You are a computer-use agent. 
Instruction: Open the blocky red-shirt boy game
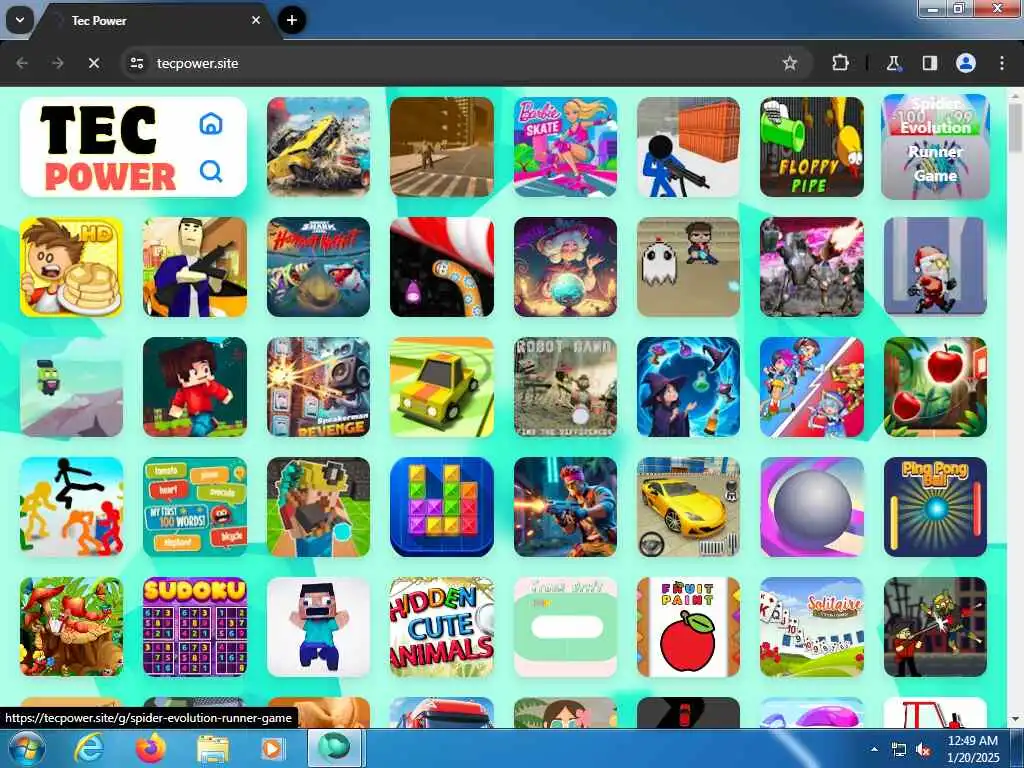195,387
